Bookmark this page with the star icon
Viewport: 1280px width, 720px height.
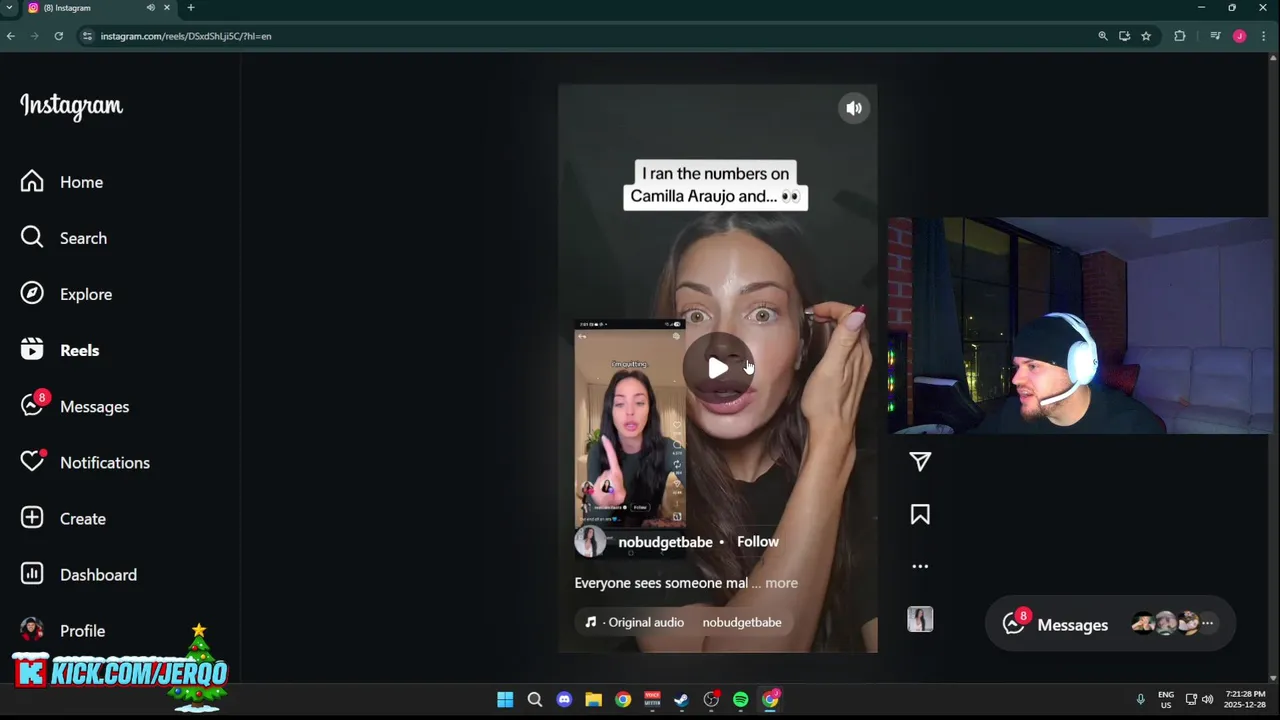(x=1146, y=36)
